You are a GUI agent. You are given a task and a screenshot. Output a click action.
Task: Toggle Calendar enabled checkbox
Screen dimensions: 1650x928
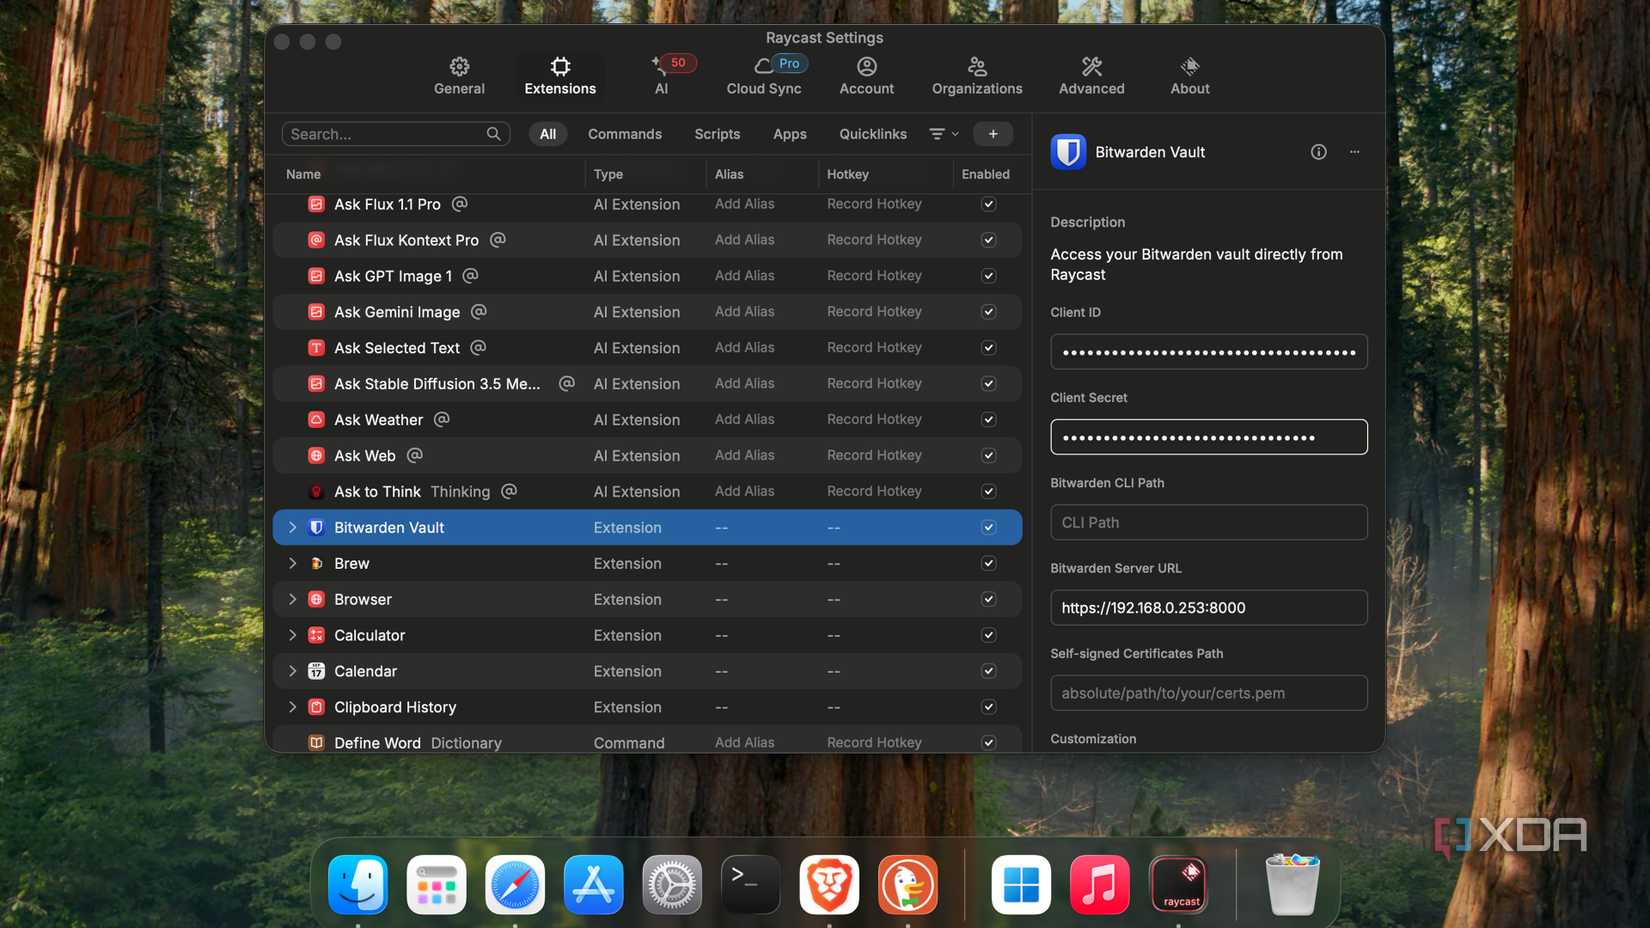[x=988, y=671]
